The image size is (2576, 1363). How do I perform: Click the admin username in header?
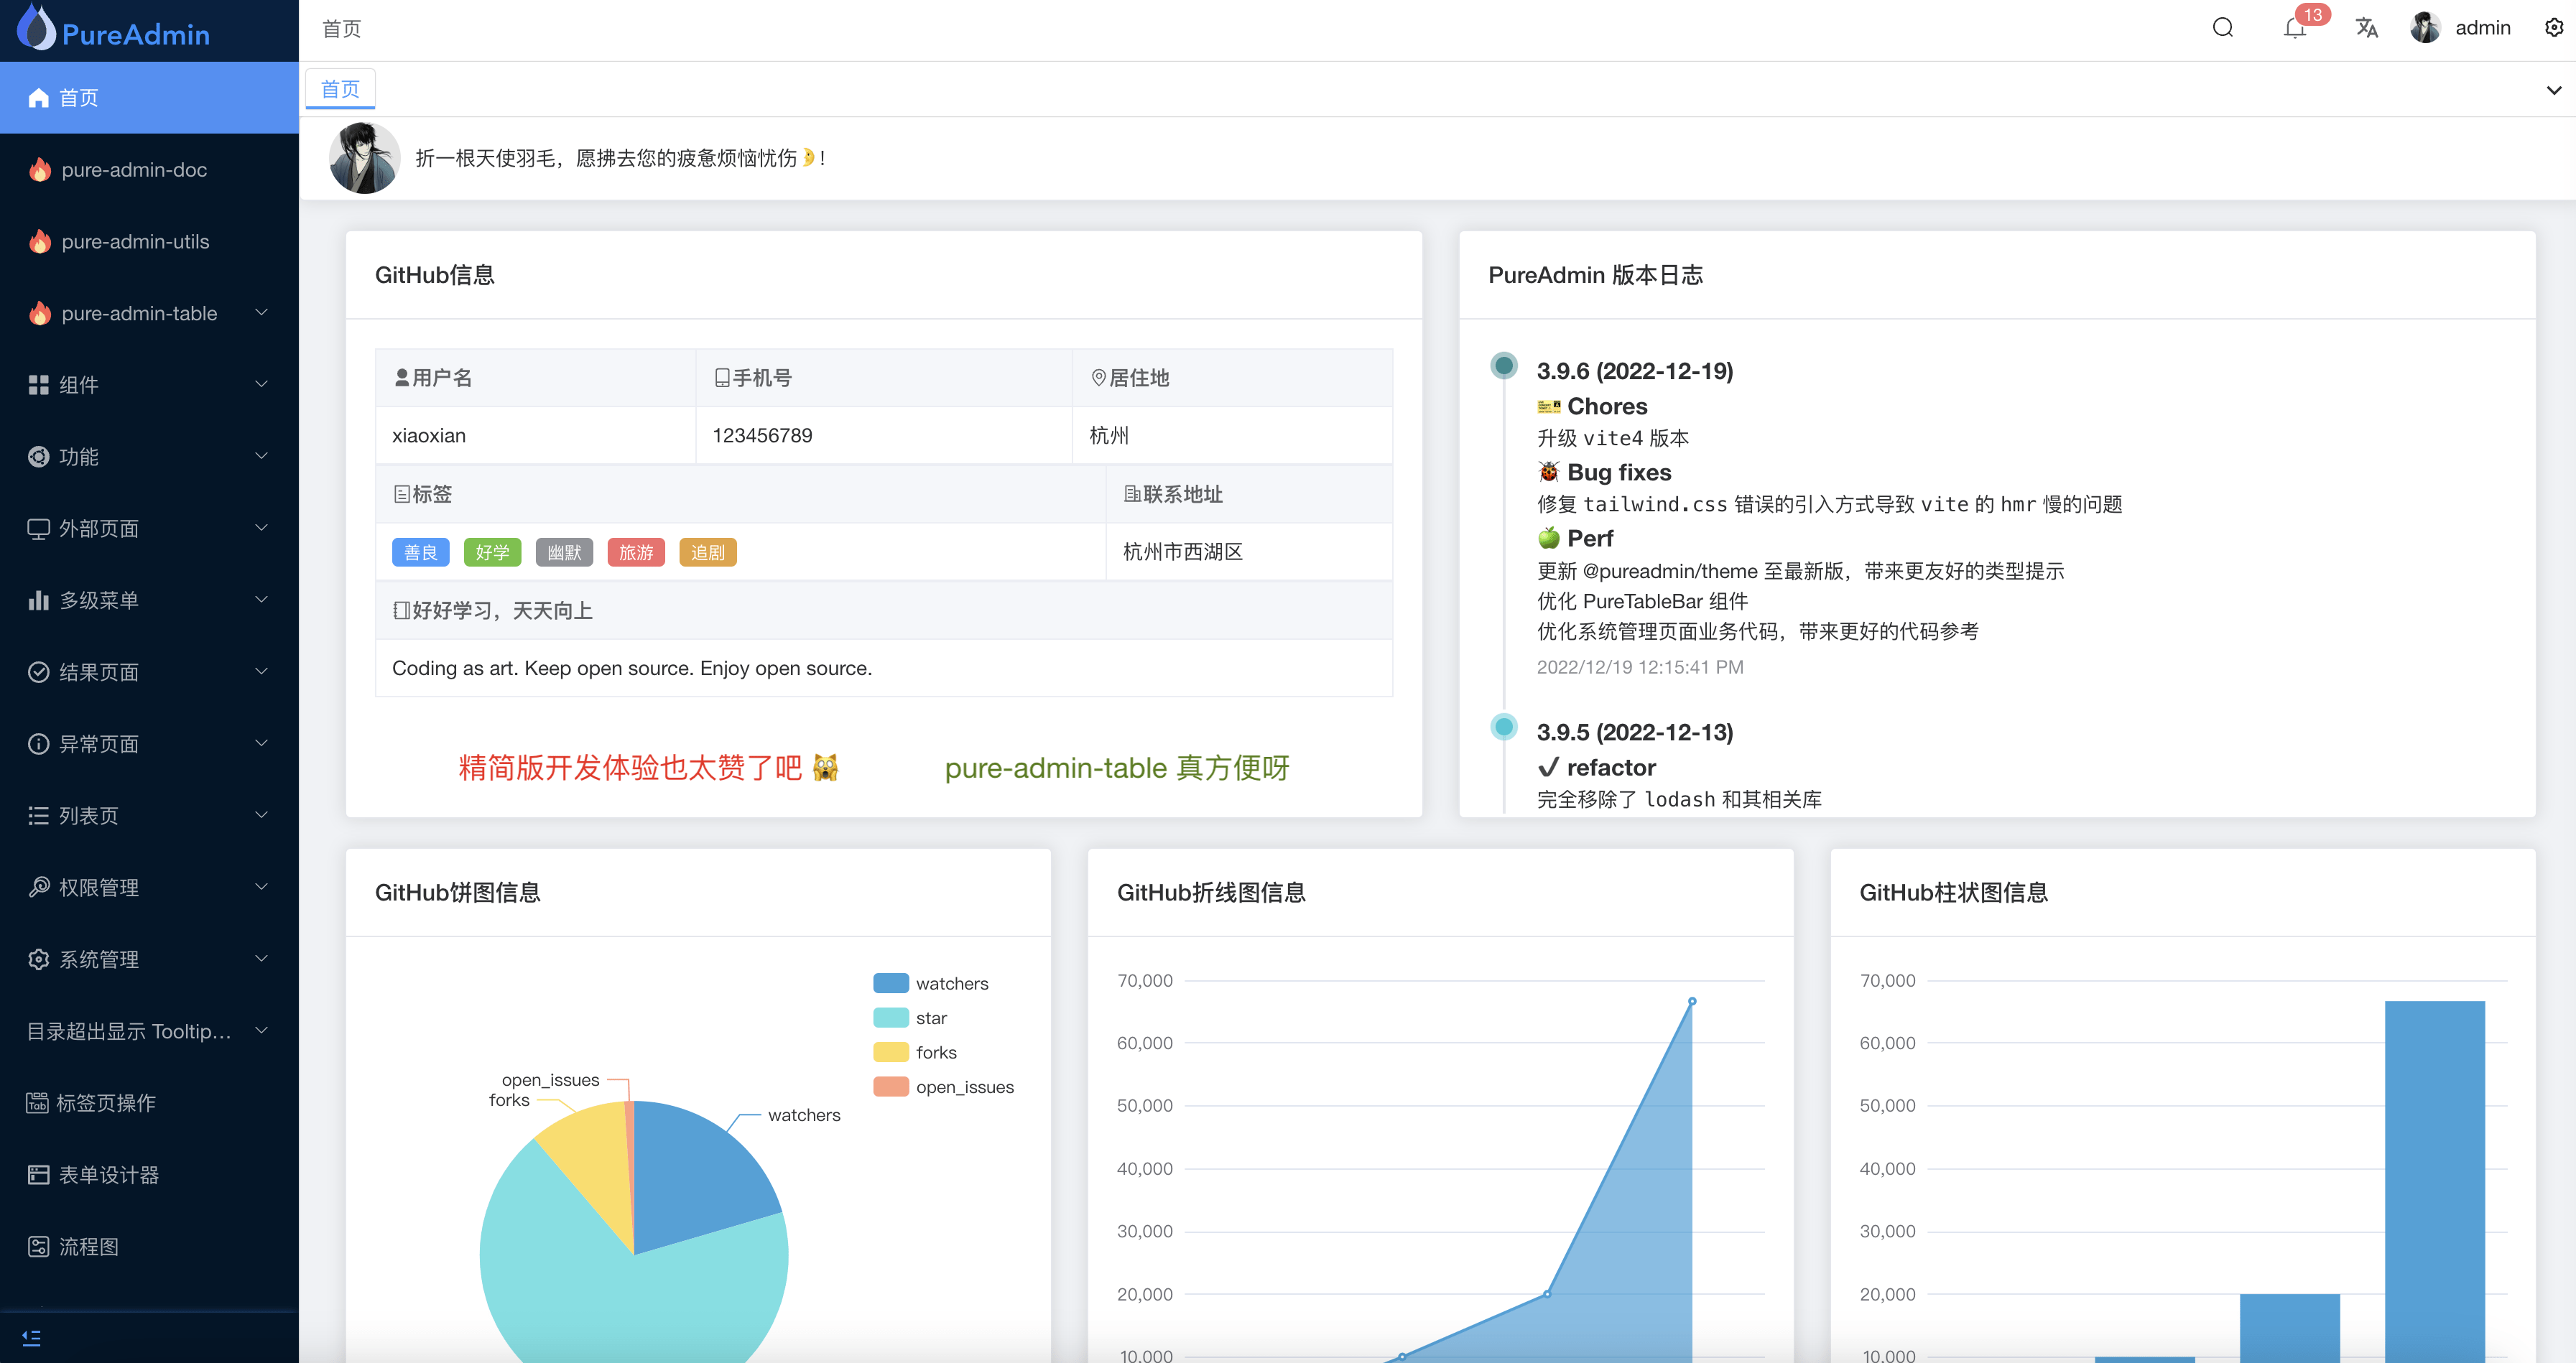[x=2482, y=28]
